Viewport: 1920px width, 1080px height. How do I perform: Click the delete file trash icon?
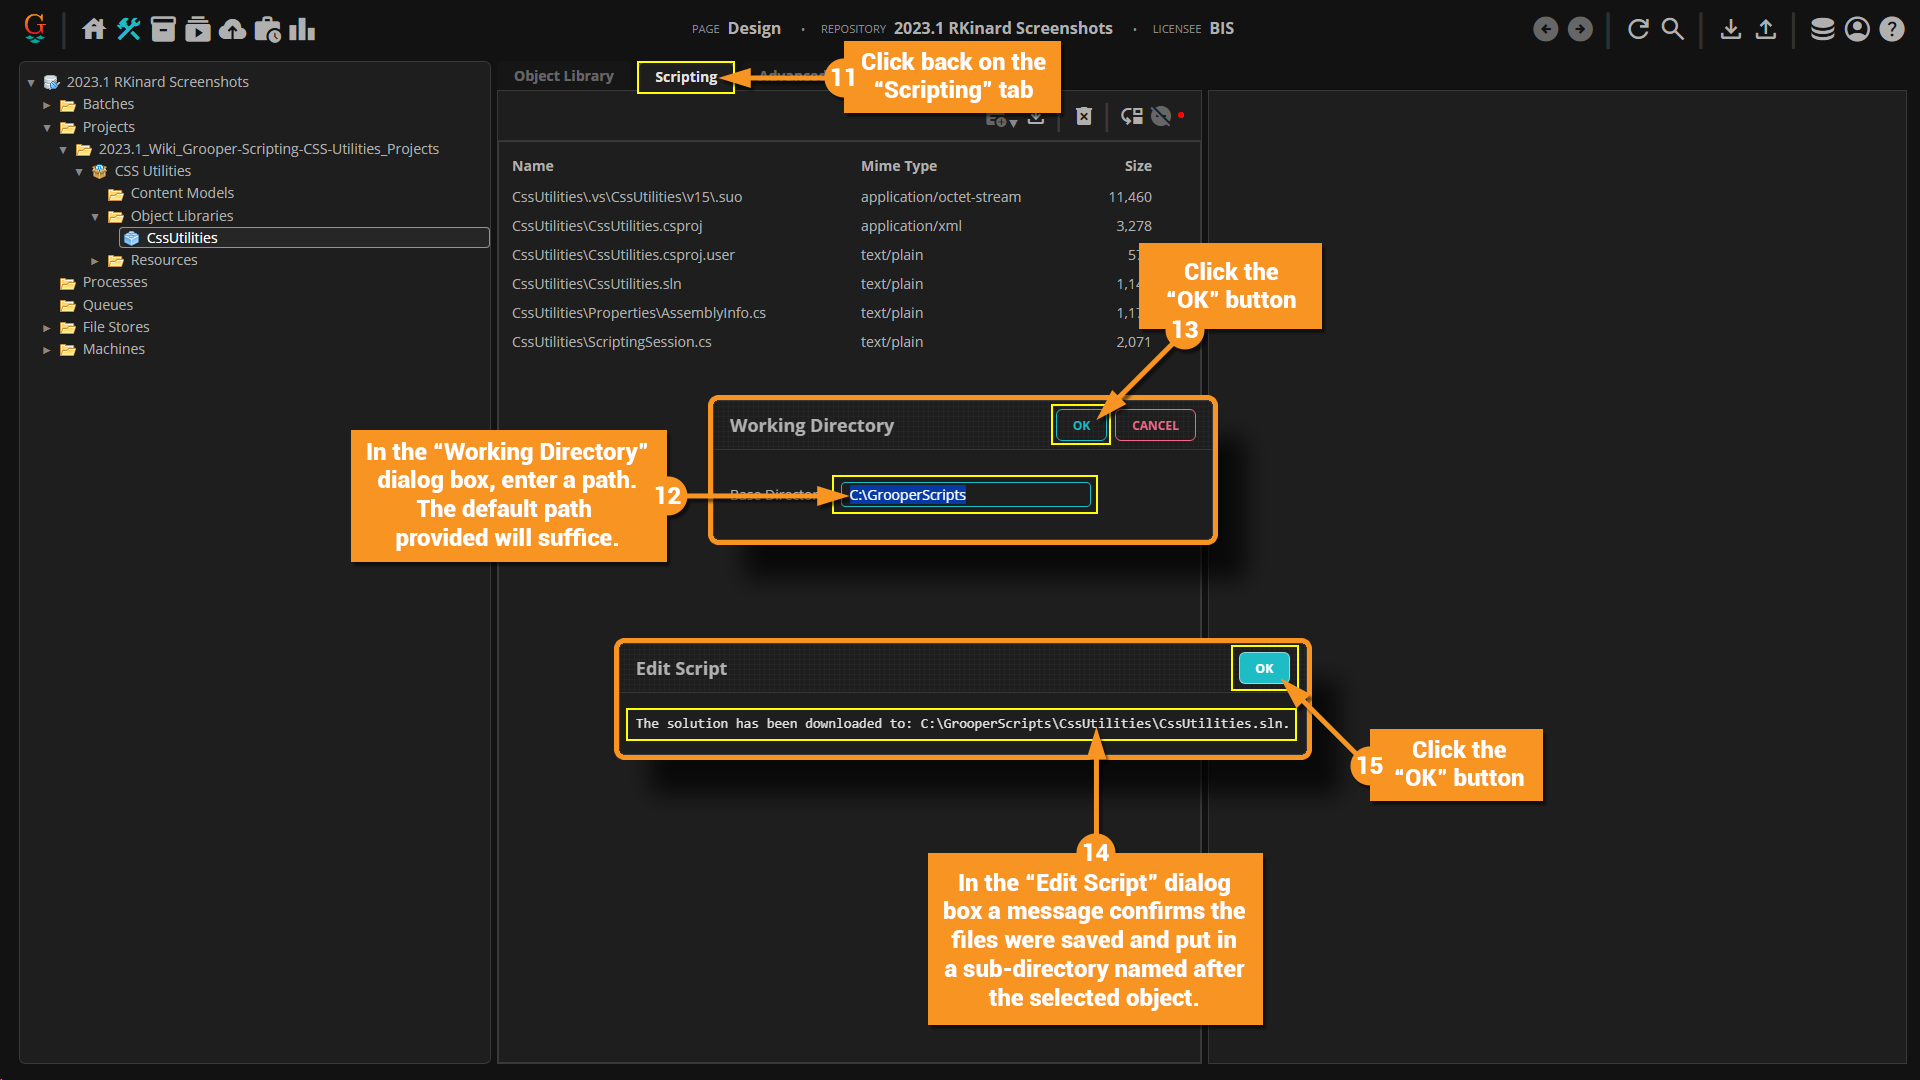pos(1084,116)
